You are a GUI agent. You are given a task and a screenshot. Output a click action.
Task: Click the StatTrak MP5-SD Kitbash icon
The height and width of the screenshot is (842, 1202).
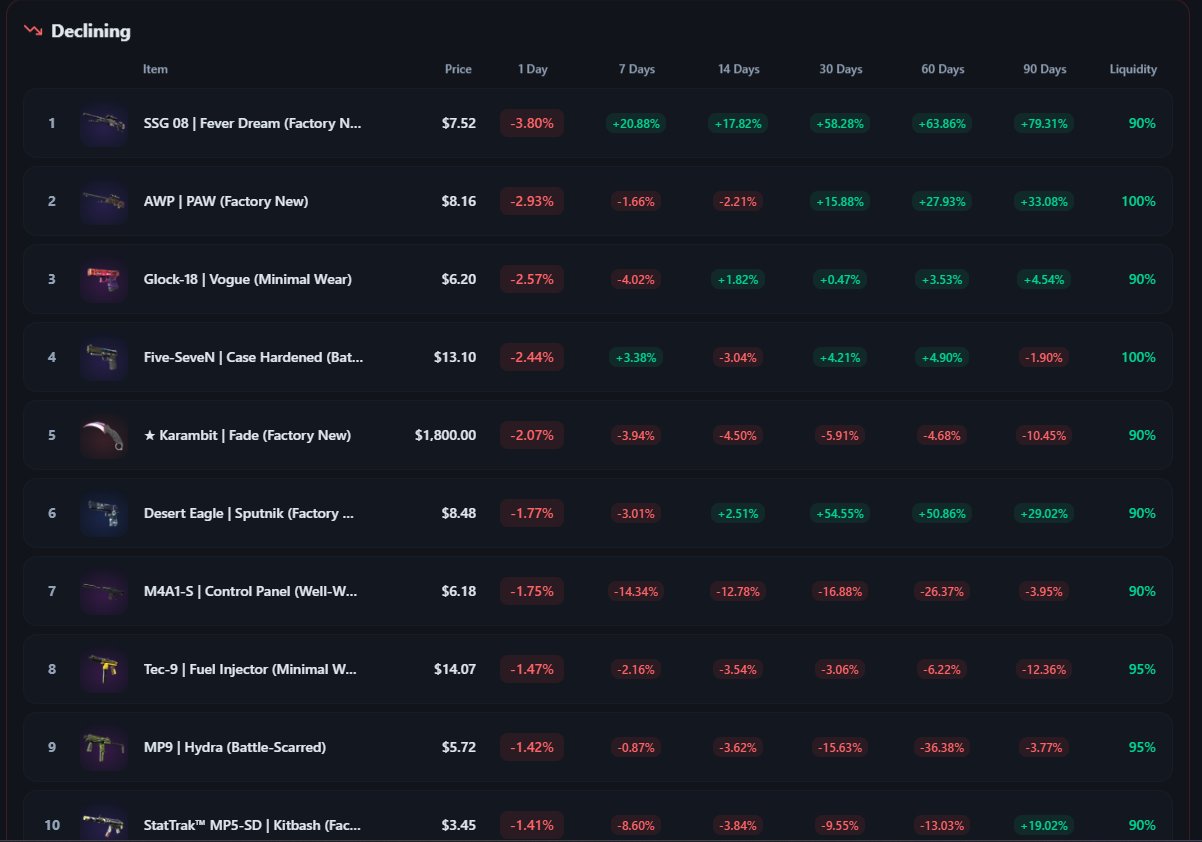(103, 824)
